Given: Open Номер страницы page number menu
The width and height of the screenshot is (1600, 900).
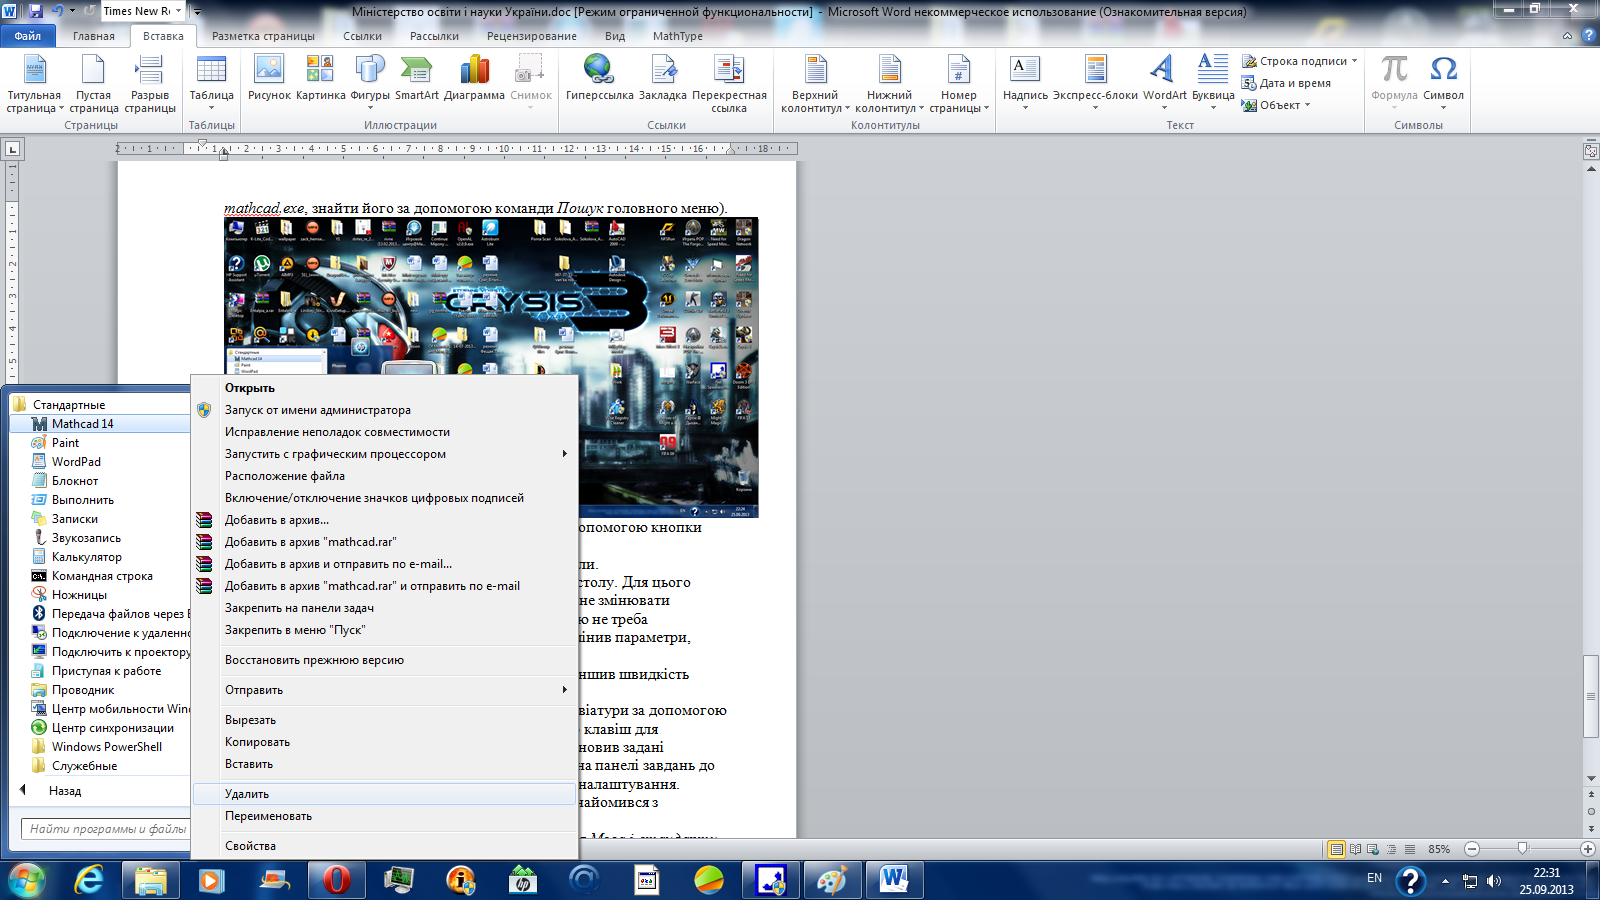Looking at the screenshot, I should pos(958,83).
